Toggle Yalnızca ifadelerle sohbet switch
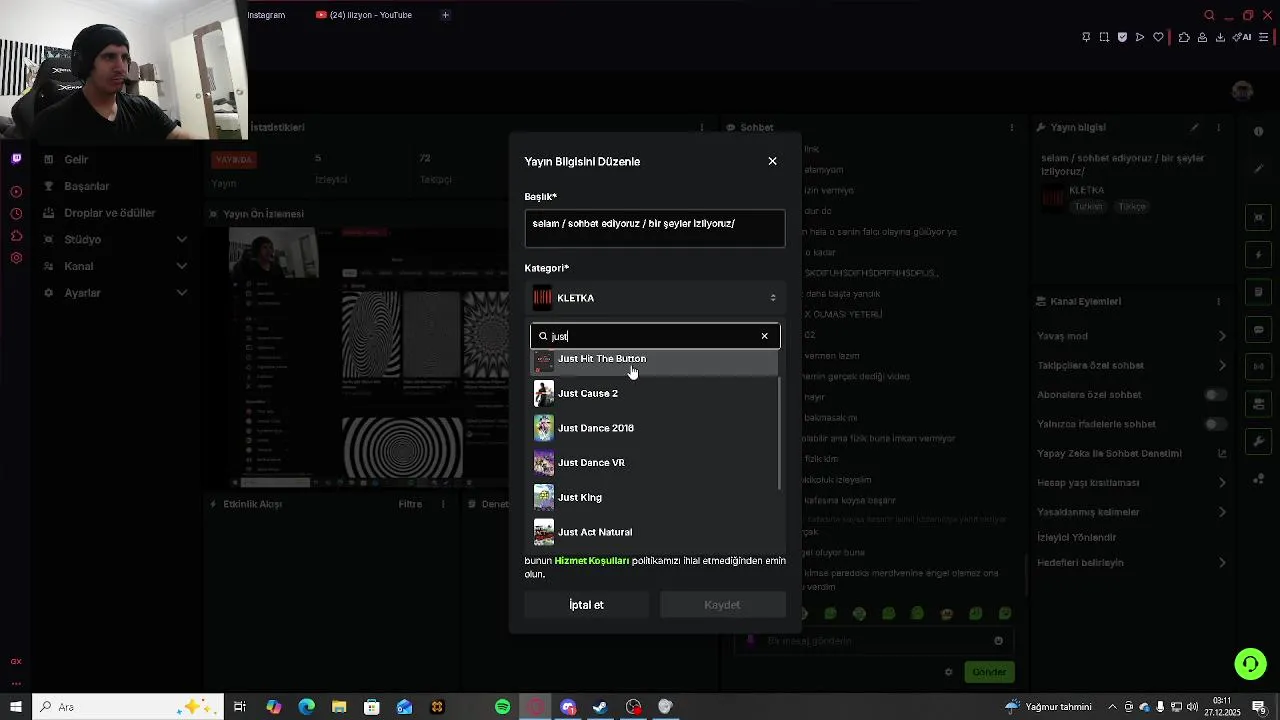The height and width of the screenshot is (720, 1280). click(x=1215, y=424)
